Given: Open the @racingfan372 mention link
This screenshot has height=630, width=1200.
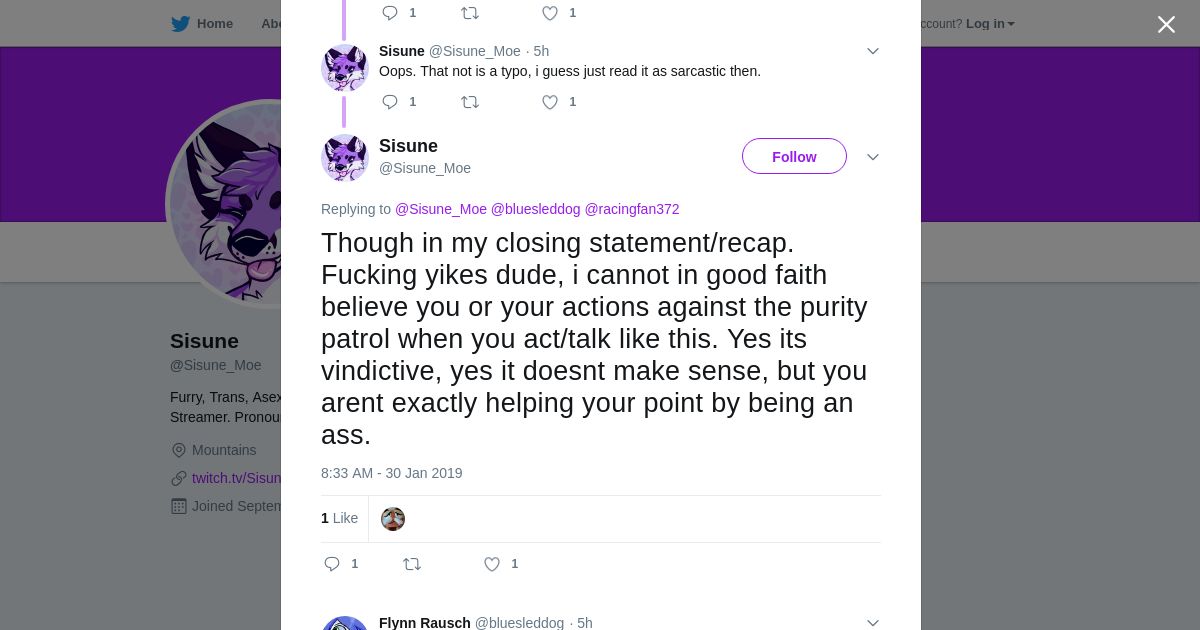Looking at the screenshot, I should pyautogui.click(x=632, y=209).
